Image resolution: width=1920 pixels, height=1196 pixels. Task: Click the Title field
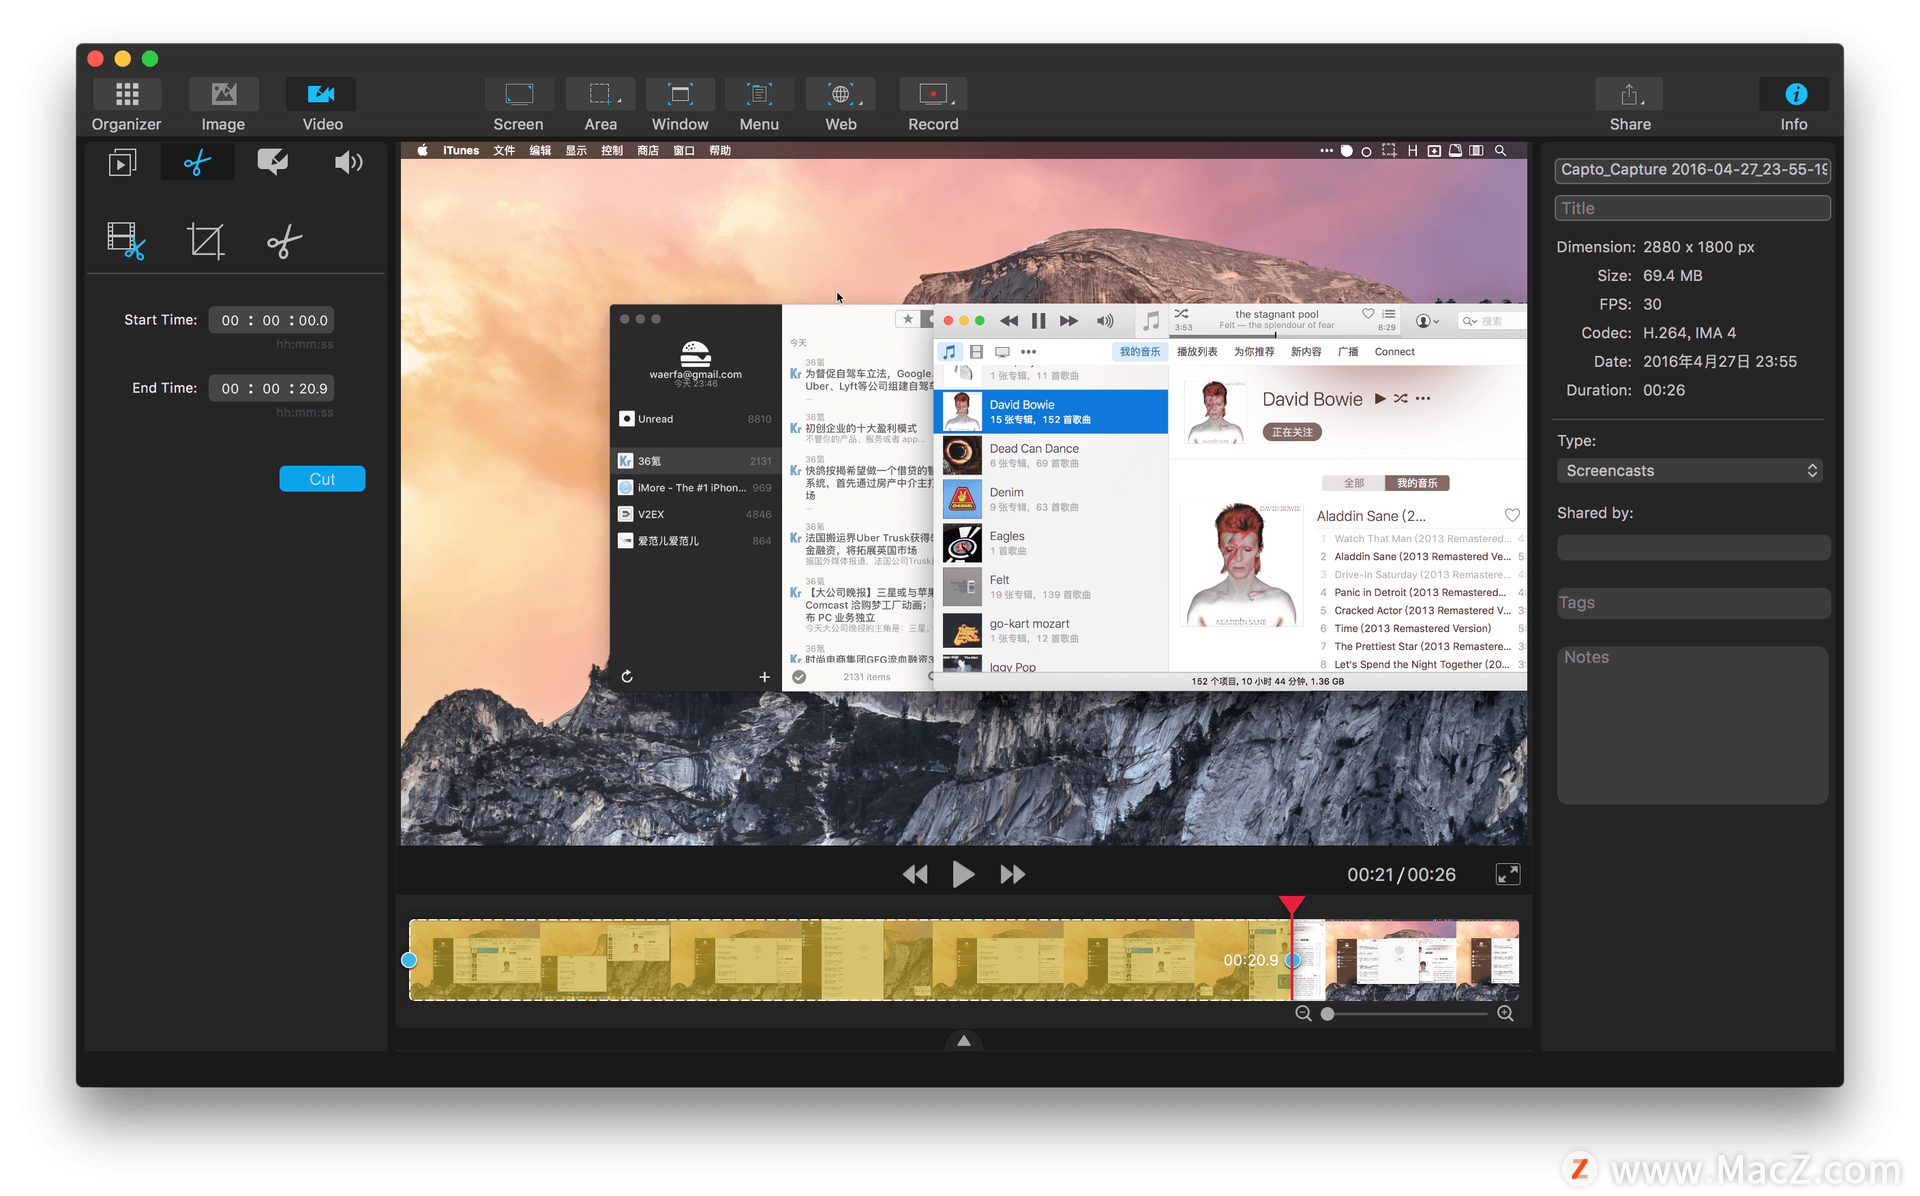pos(1692,208)
